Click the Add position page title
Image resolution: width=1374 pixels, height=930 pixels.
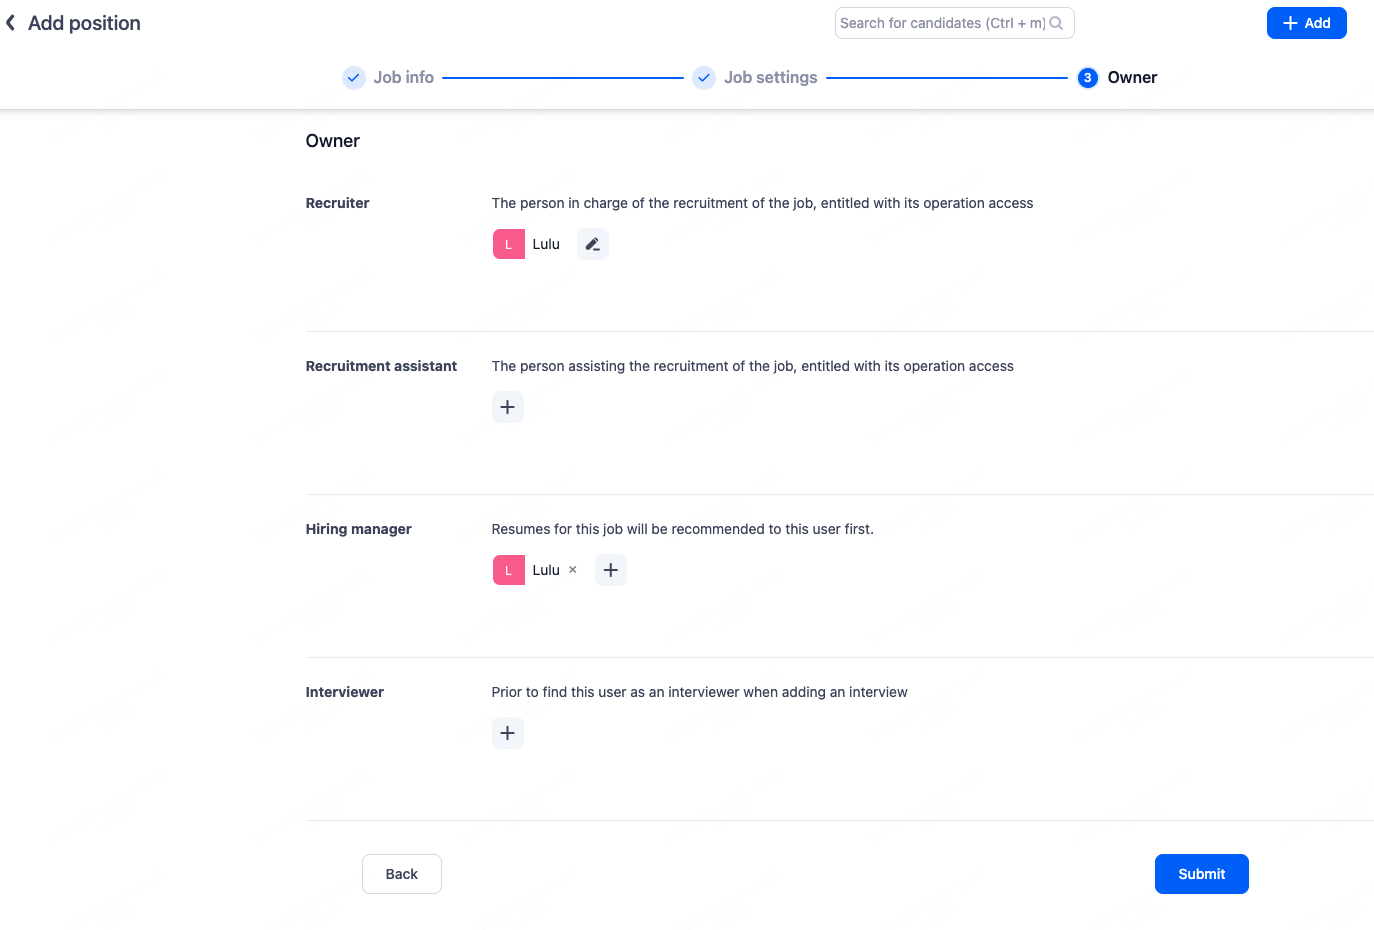click(85, 23)
